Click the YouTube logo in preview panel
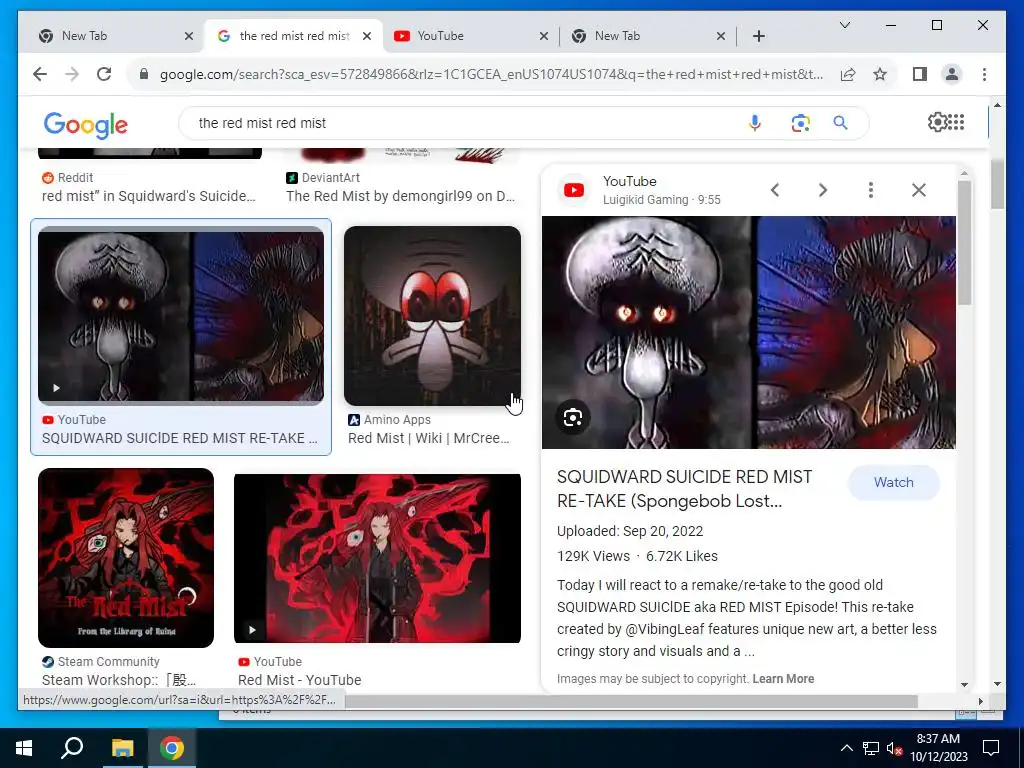This screenshot has height=768, width=1024. pos(574,190)
